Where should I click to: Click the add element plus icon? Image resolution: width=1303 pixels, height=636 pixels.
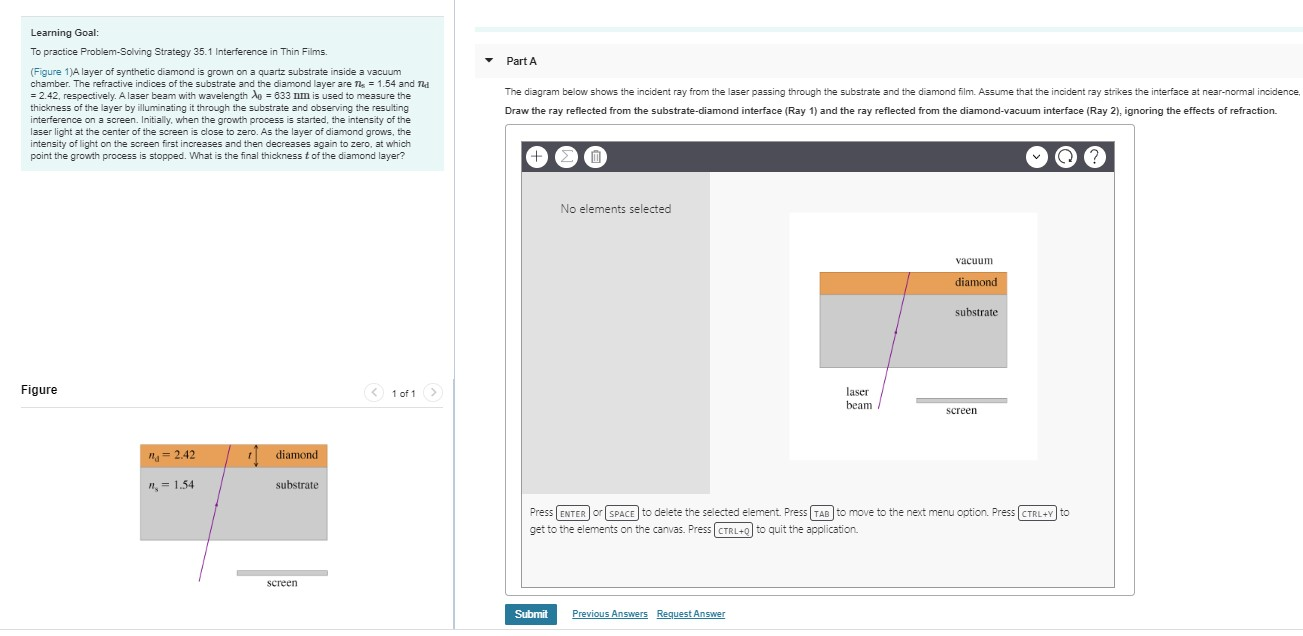[536, 157]
